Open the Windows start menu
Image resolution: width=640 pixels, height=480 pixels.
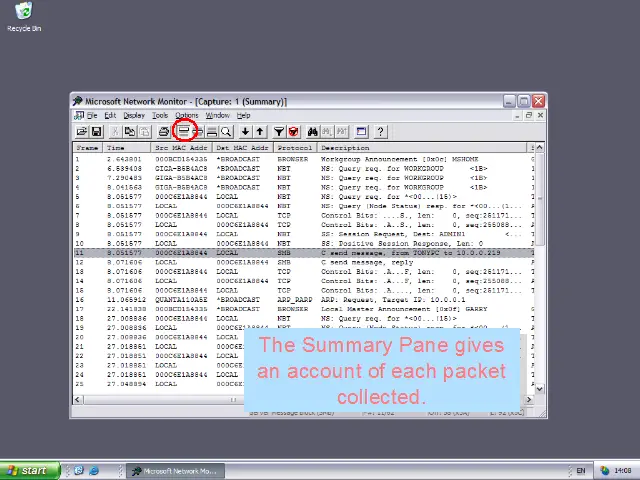pyautogui.click(x=29, y=471)
